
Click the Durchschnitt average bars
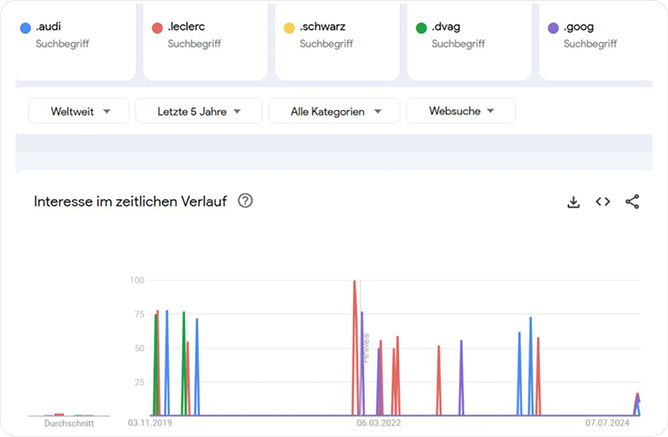click(x=69, y=414)
